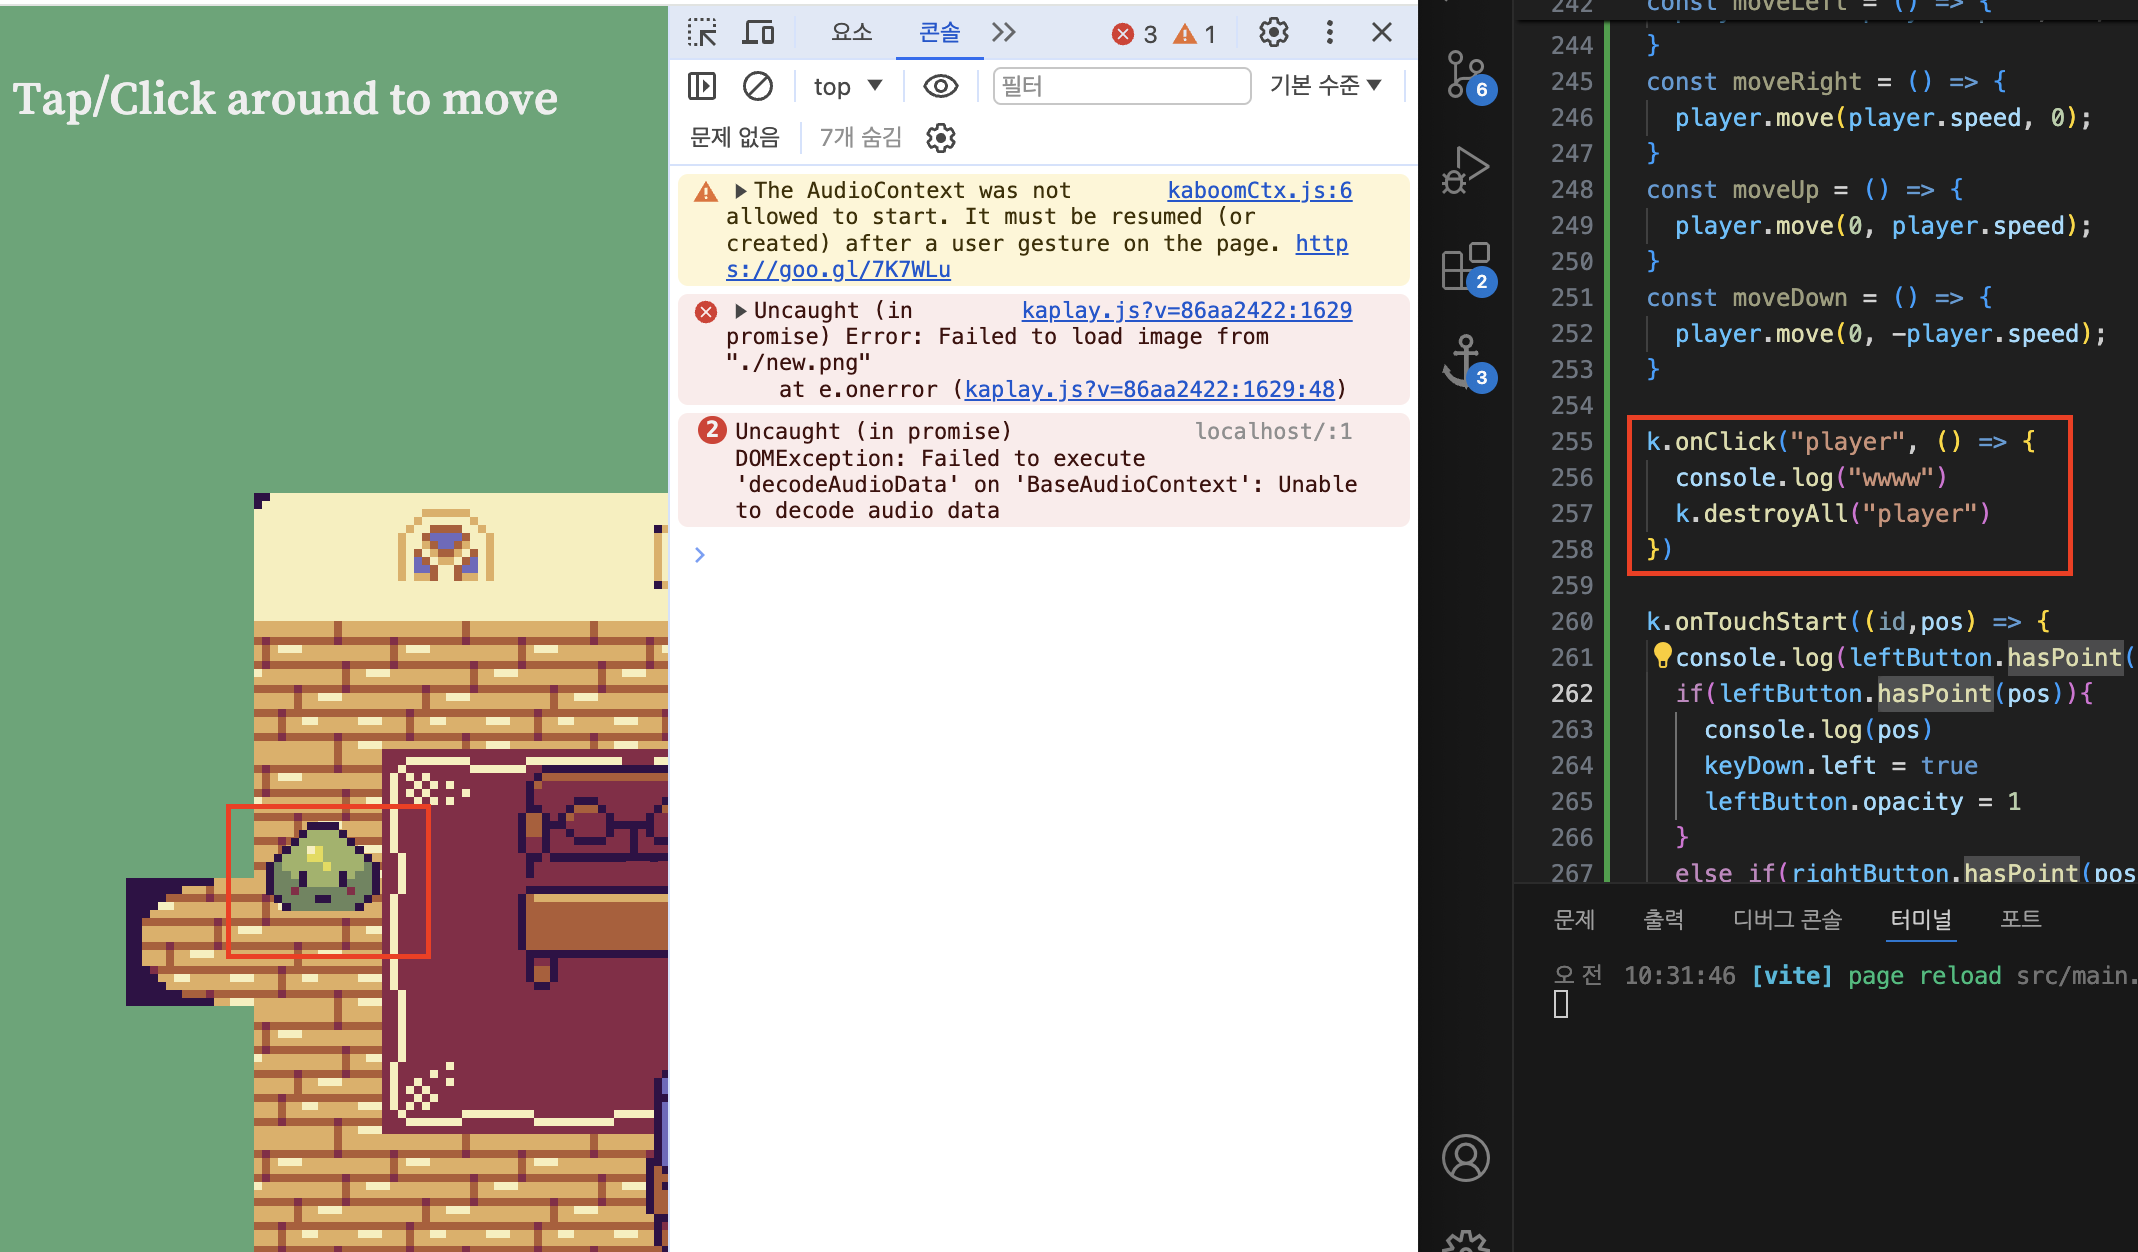Viewport: 2138px width, 1252px height.
Task: Open console settings gear next to hidden count
Action: tap(941, 137)
